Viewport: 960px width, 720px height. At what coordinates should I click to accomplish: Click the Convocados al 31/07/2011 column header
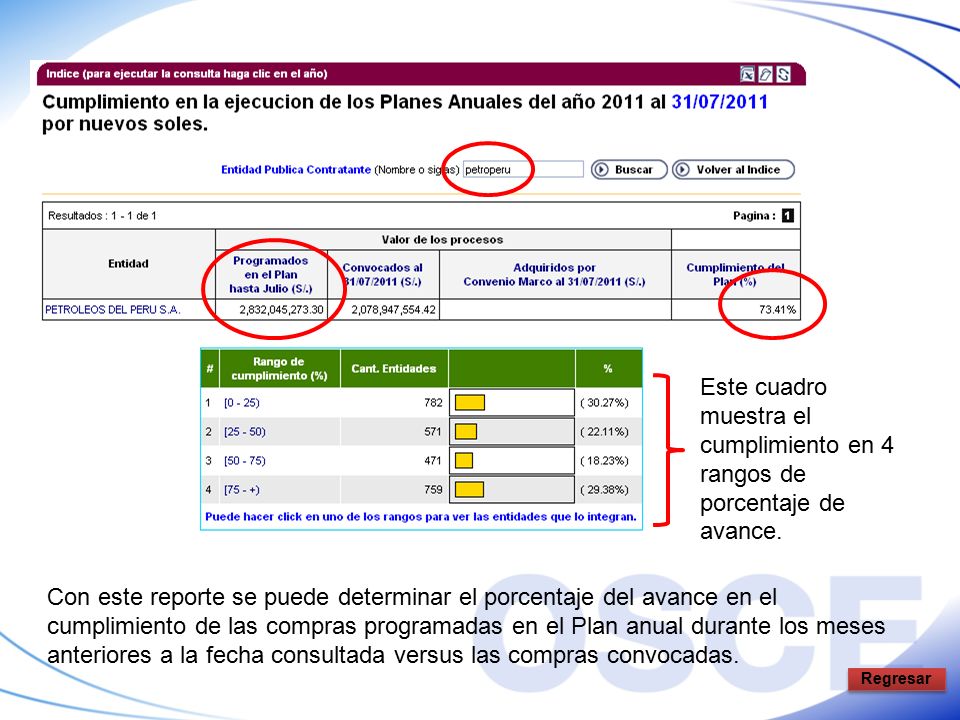click(x=383, y=274)
